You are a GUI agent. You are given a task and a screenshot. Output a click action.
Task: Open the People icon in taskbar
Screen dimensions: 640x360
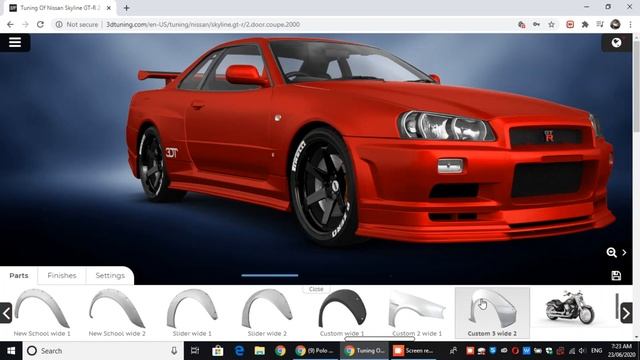click(453, 351)
